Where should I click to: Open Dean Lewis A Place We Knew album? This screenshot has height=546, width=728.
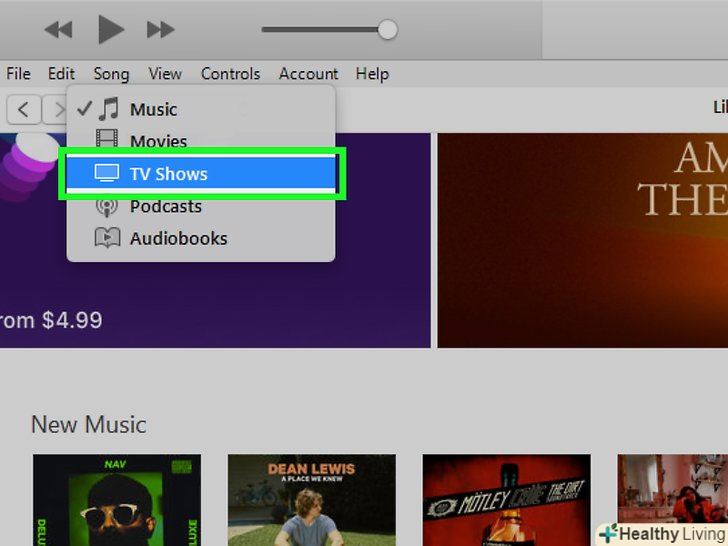(312, 500)
